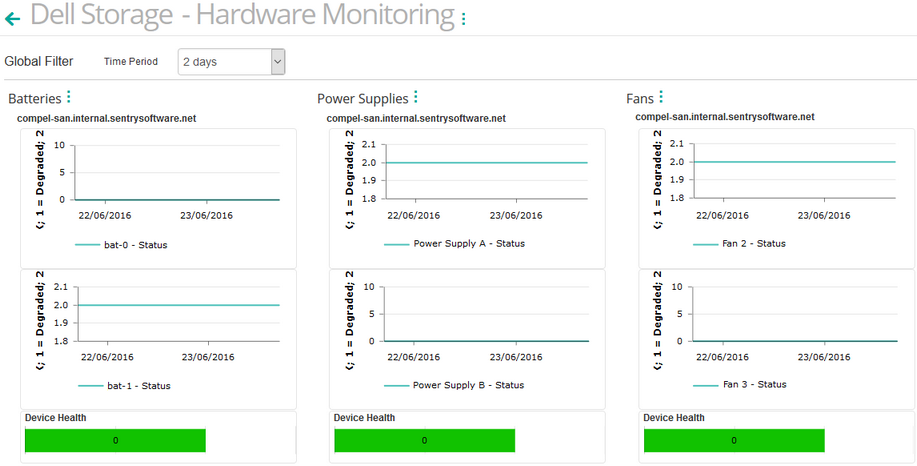
Task: Click the Global Filter label
Action: [x=39, y=61]
